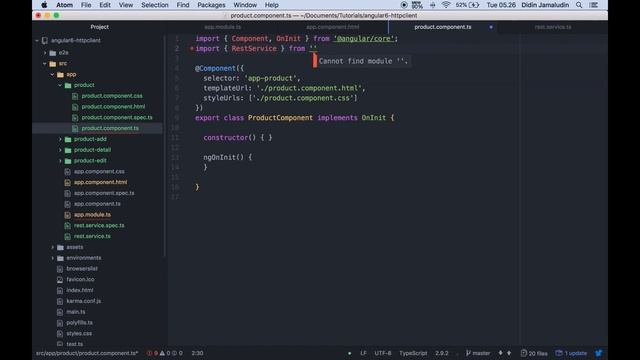Image resolution: width=640 pixels, height=360 pixels.
Task: Click the UTF-8 encoding selector
Action: click(383, 353)
